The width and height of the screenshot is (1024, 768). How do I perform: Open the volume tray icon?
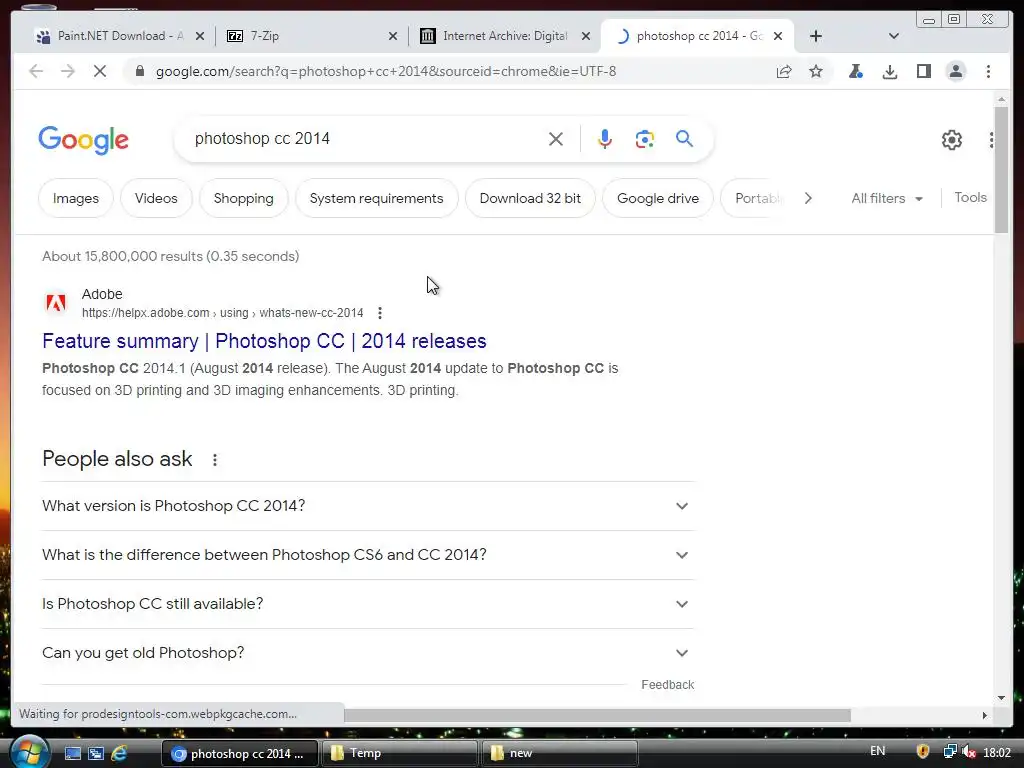pyautogui.click(x=969, y=752)
